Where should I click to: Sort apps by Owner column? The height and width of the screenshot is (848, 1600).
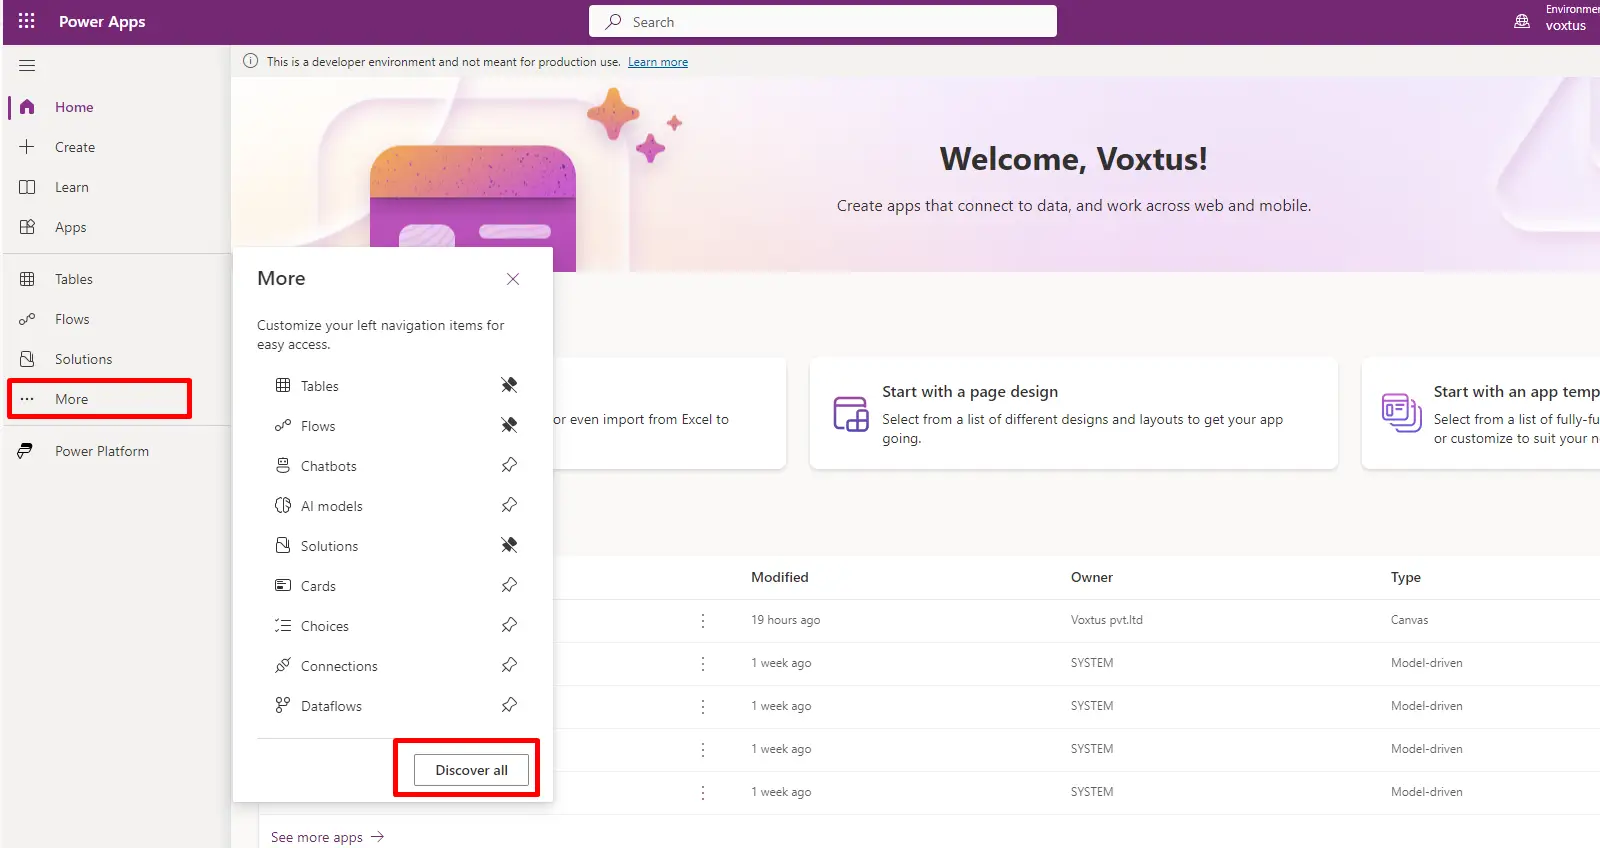(x=1091, y=577)
